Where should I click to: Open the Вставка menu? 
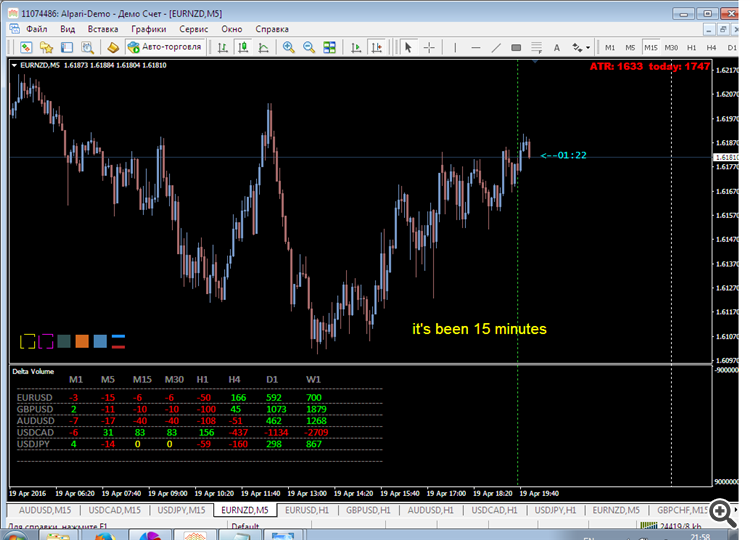tap(103, 29)
